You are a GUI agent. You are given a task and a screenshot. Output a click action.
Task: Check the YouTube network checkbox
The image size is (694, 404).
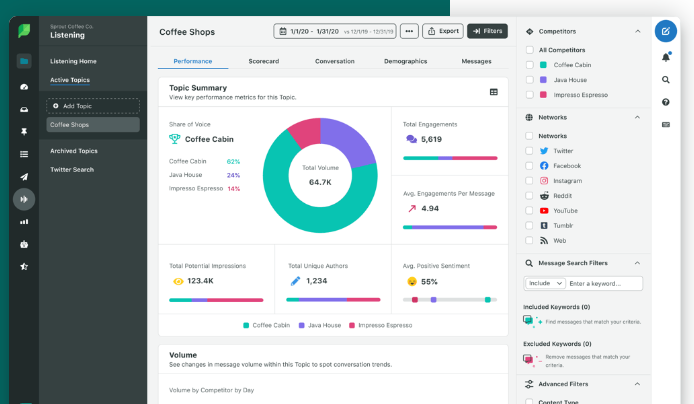(529, 211)
